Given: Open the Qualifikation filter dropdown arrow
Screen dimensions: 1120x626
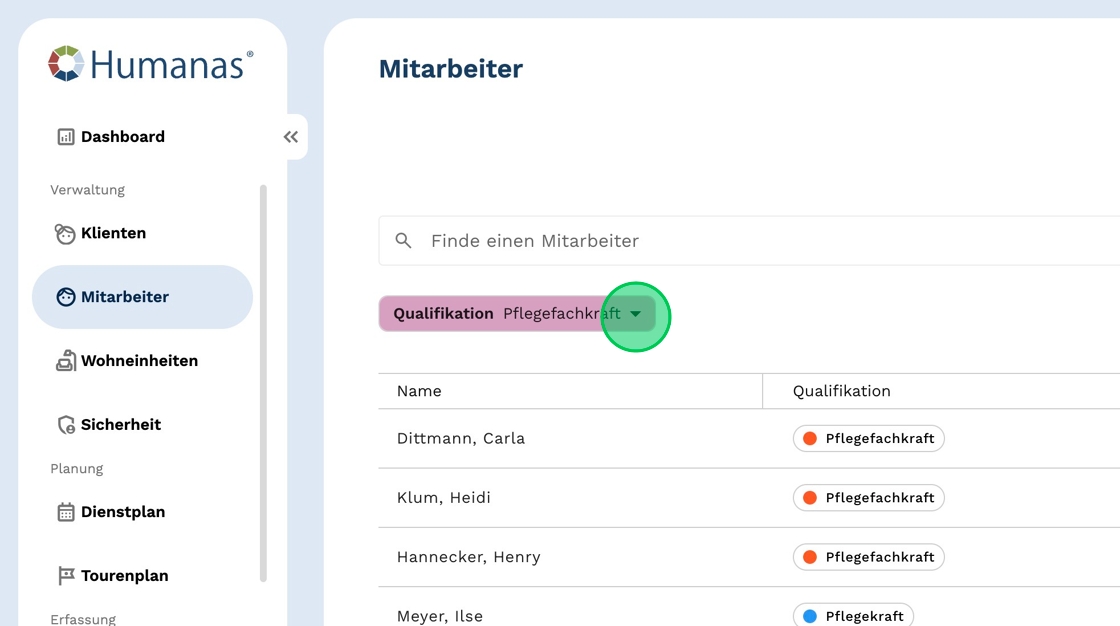Looking at the screenshot, I should click(635, 314).
